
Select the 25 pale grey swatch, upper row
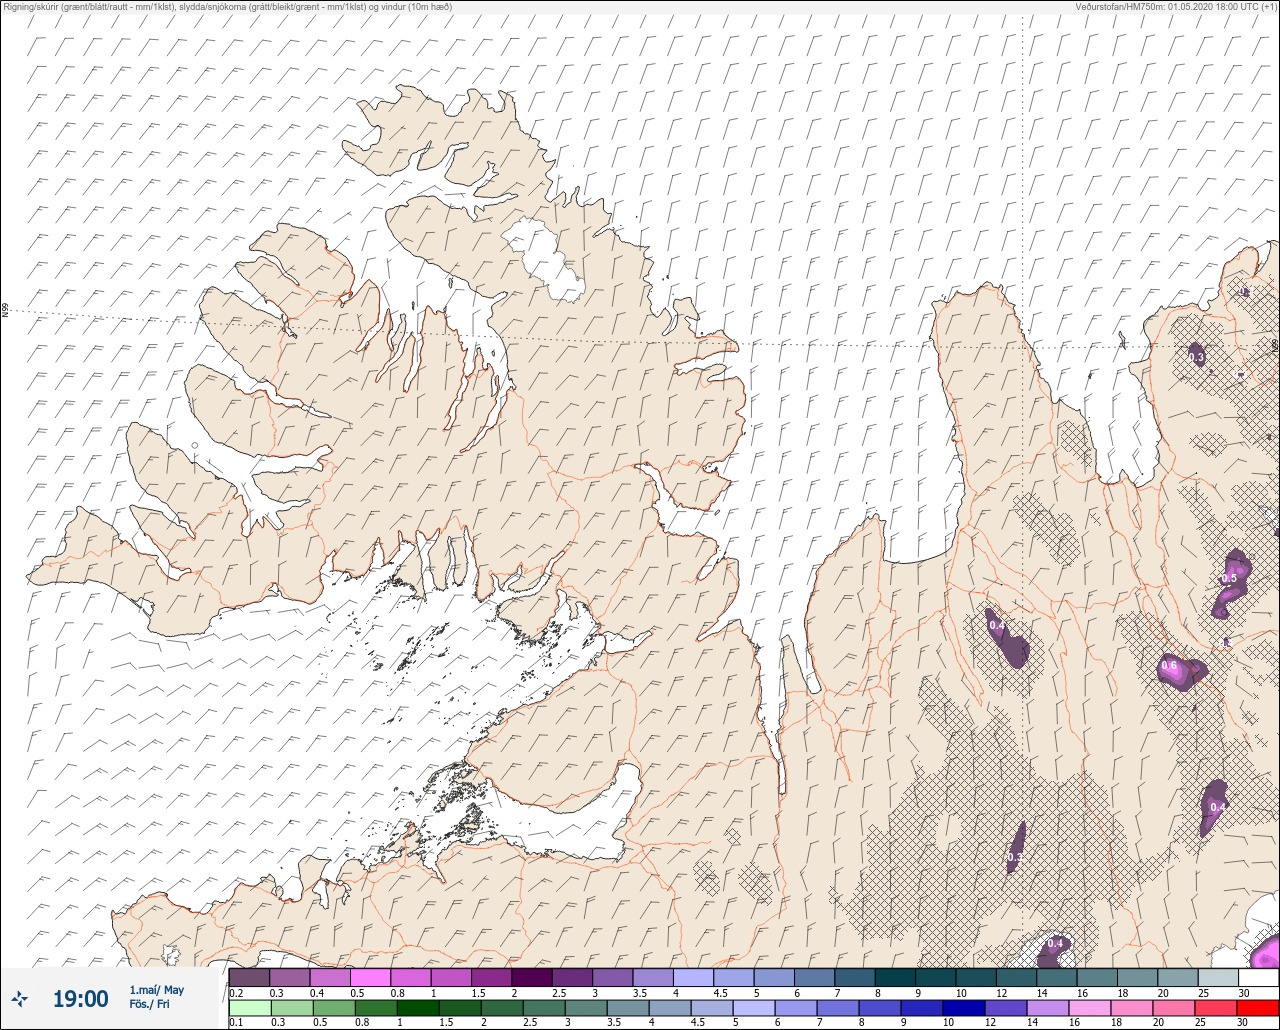click(x=1218, y=977)
